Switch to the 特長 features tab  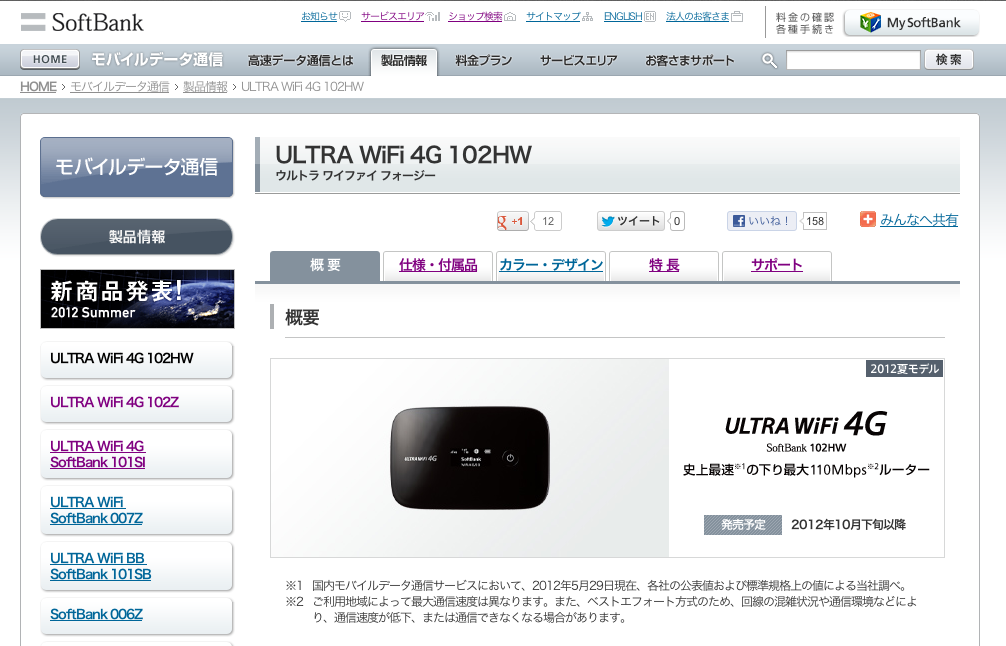664,266
